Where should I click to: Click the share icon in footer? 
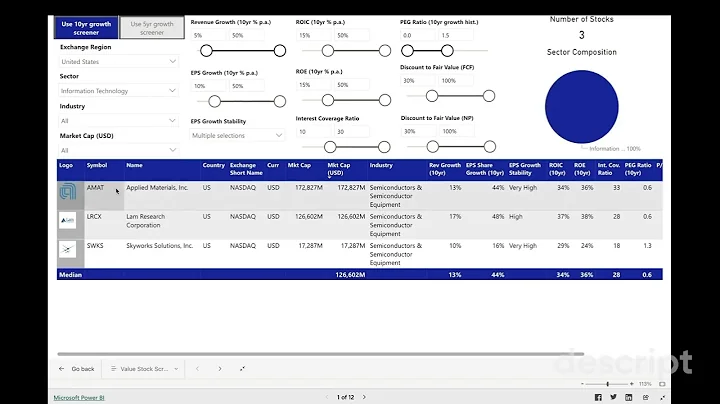[646, 397]
